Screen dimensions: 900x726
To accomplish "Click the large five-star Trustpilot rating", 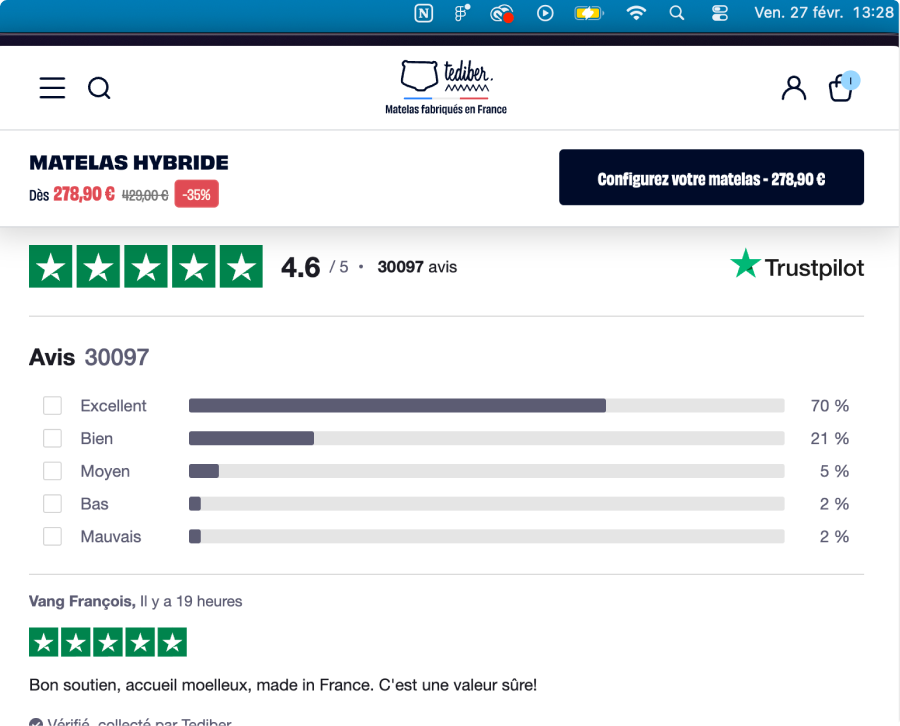I will point(146,266).
